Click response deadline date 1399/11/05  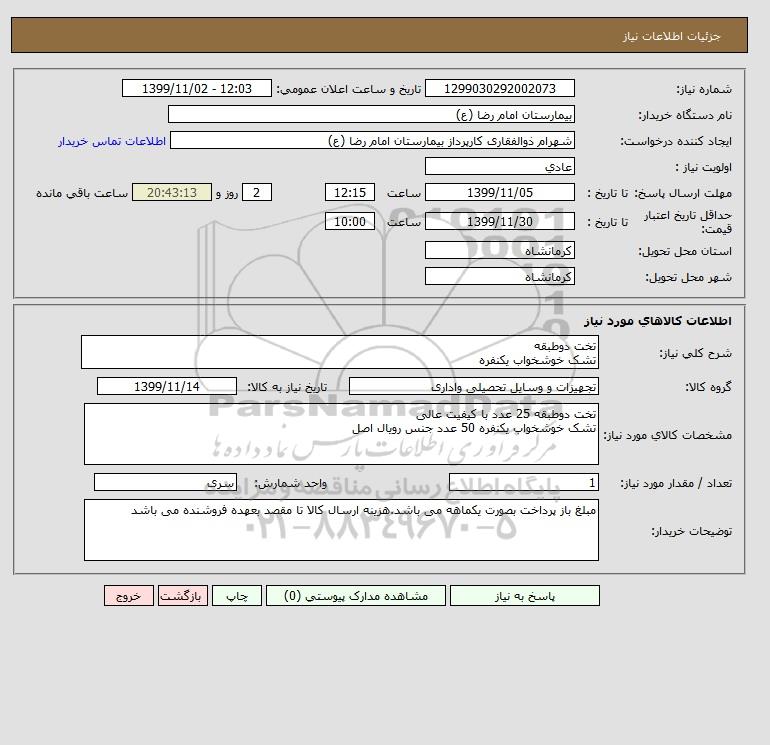pos(499,193)
